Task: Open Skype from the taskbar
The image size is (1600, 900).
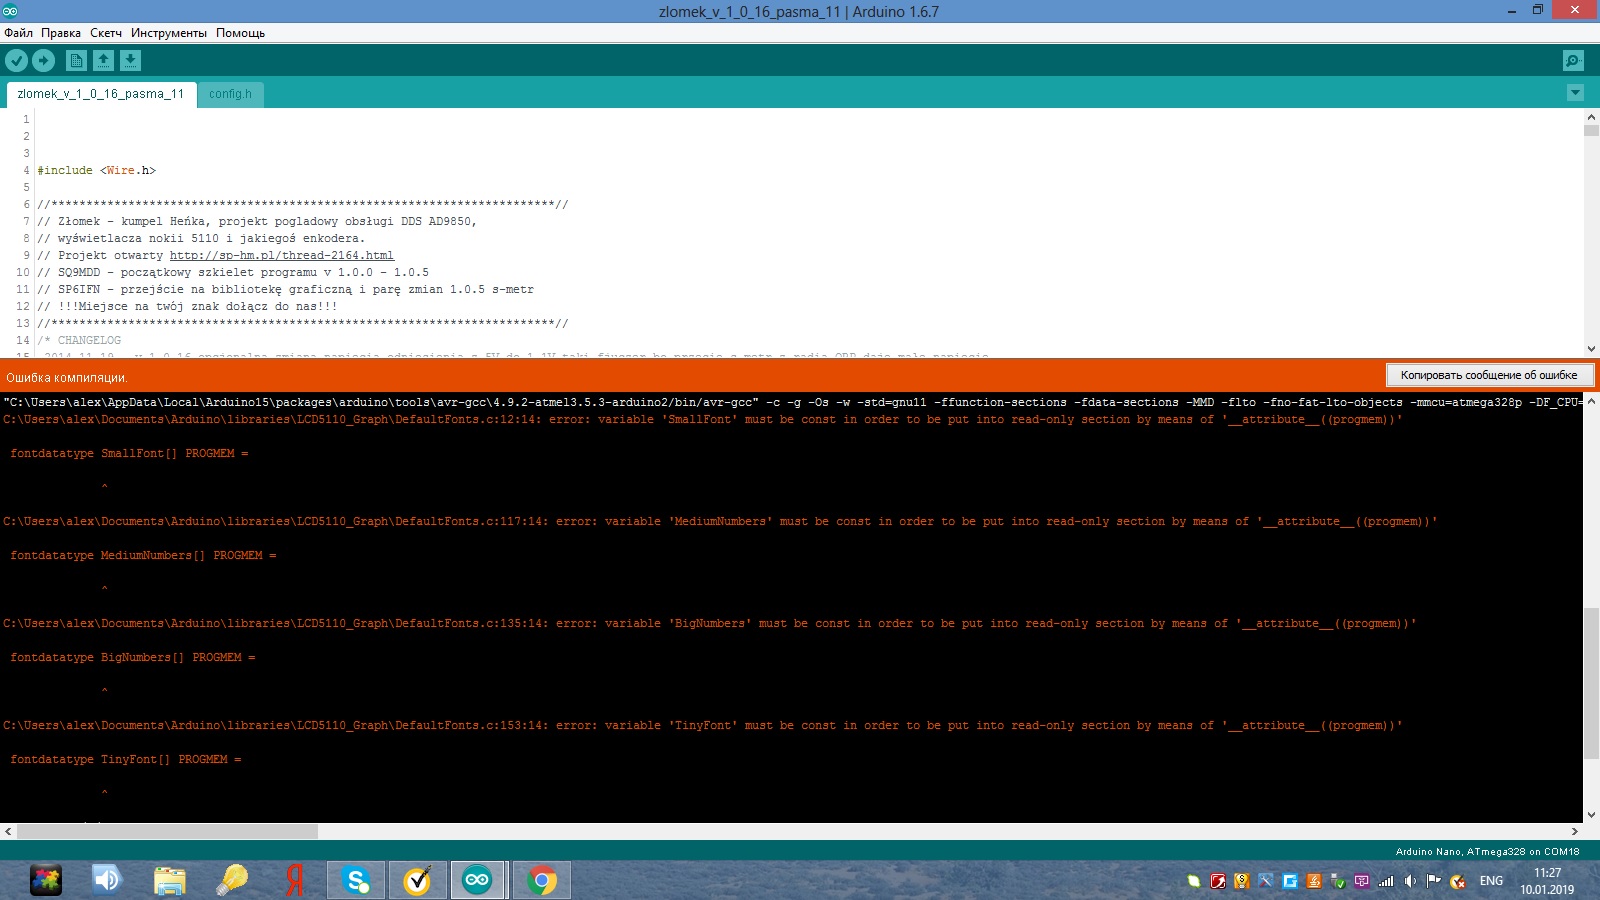Action: (x=356, y=880)
